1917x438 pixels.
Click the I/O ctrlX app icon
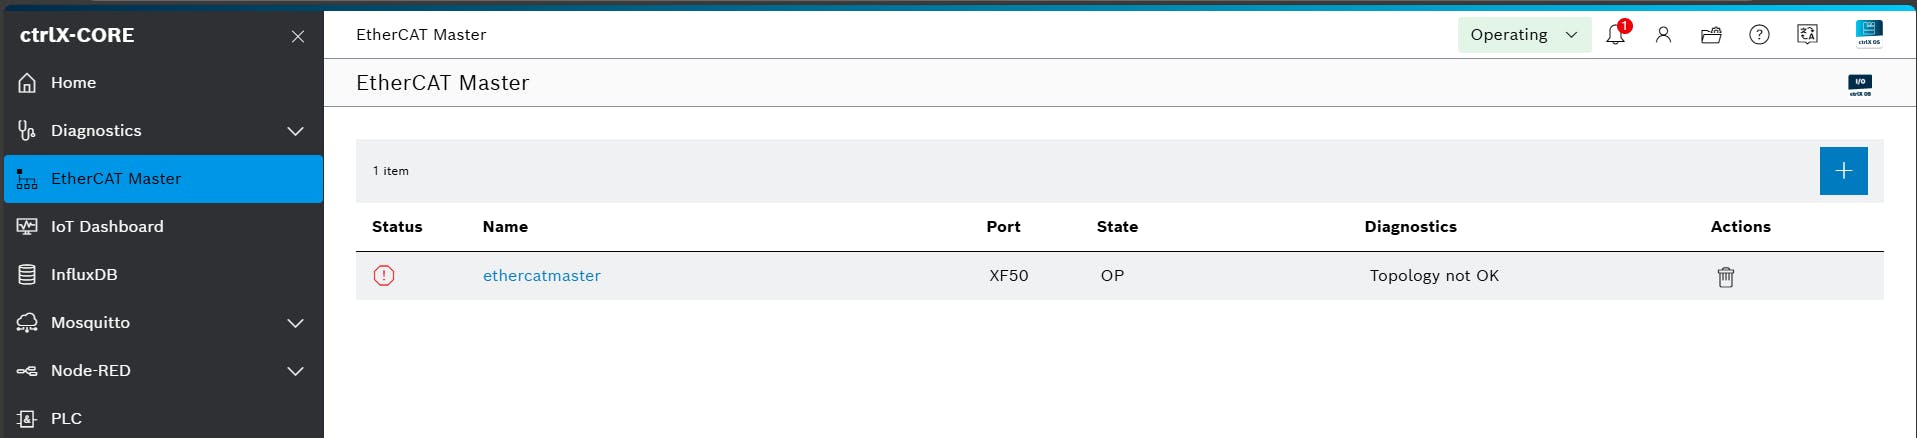click(1860, 85)
